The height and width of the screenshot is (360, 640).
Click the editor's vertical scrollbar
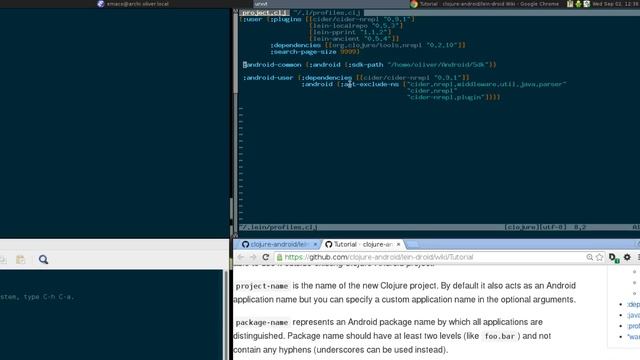(x=235, y=122)
